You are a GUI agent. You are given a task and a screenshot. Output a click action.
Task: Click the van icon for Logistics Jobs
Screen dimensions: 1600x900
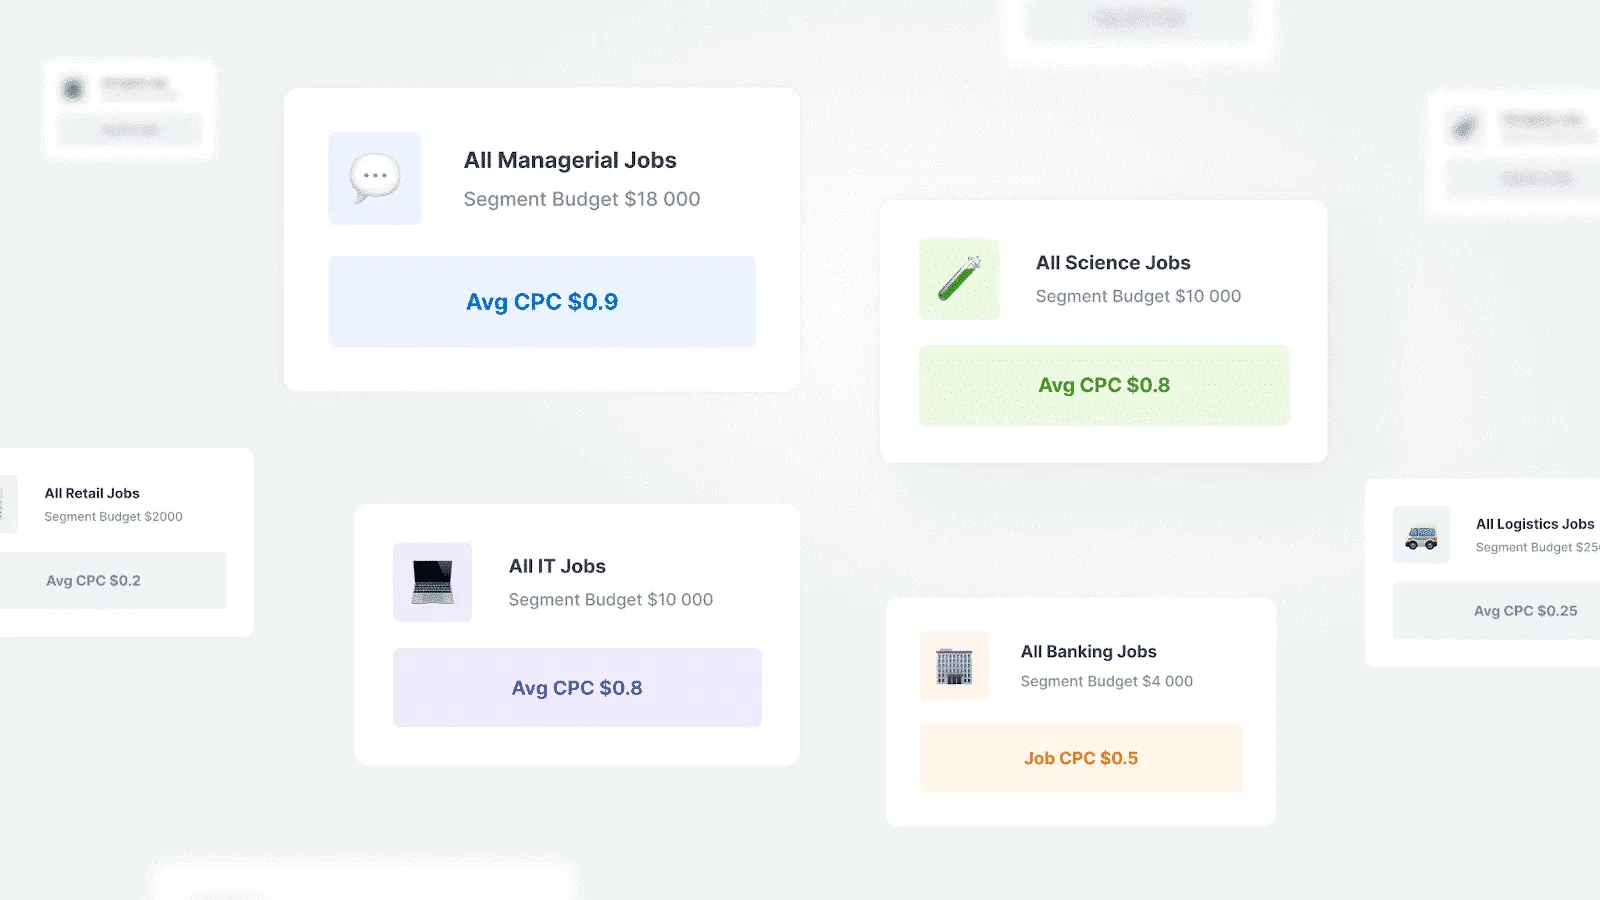tap(1421, 535)
